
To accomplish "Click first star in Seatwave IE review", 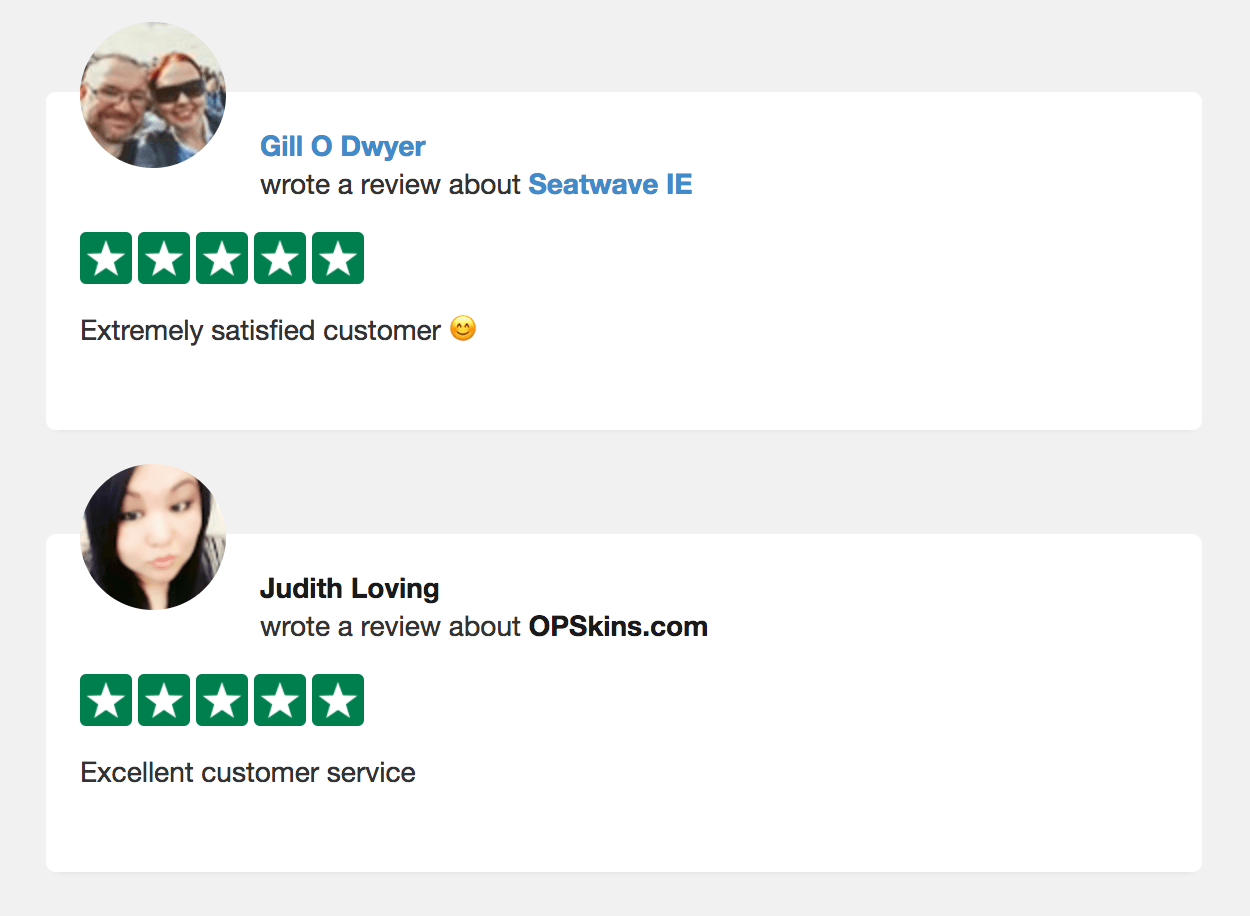I will (106, 258).
